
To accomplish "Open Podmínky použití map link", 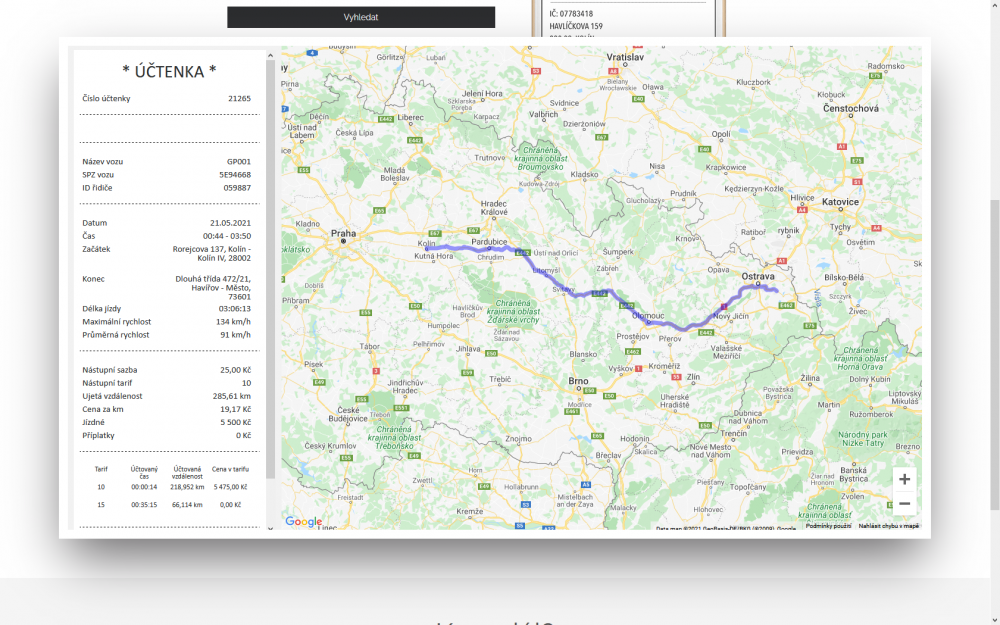I will coord(828,526).
